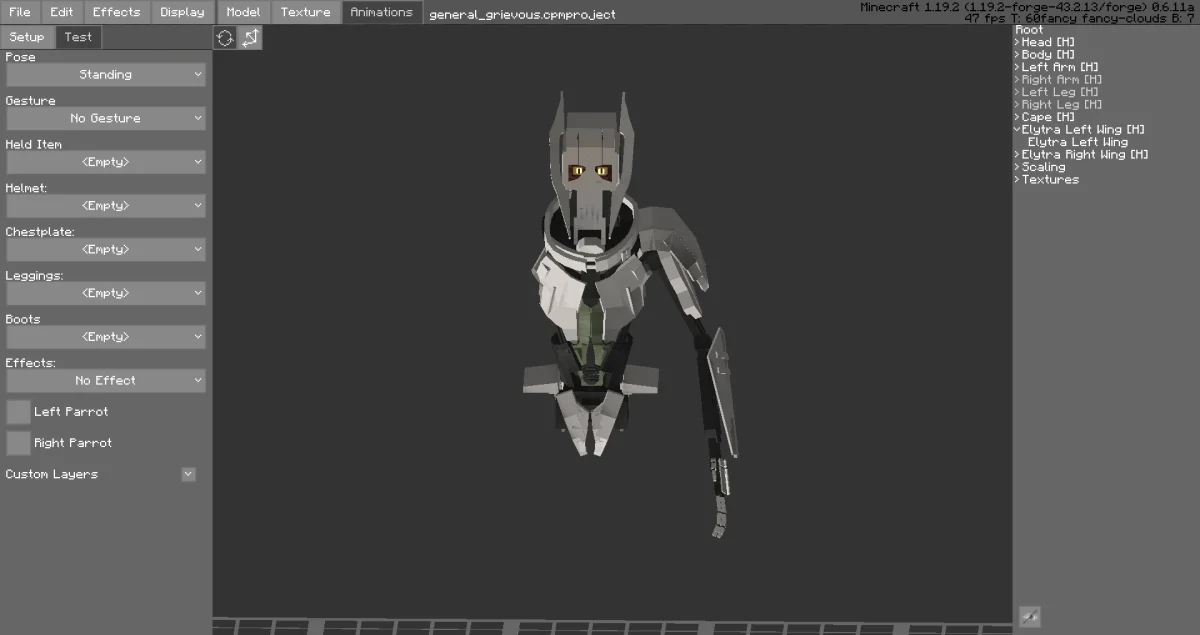Open the Gesture dropdown showing No Gesture
Screen dimensions: 1200x635
(x=106, y=118)
